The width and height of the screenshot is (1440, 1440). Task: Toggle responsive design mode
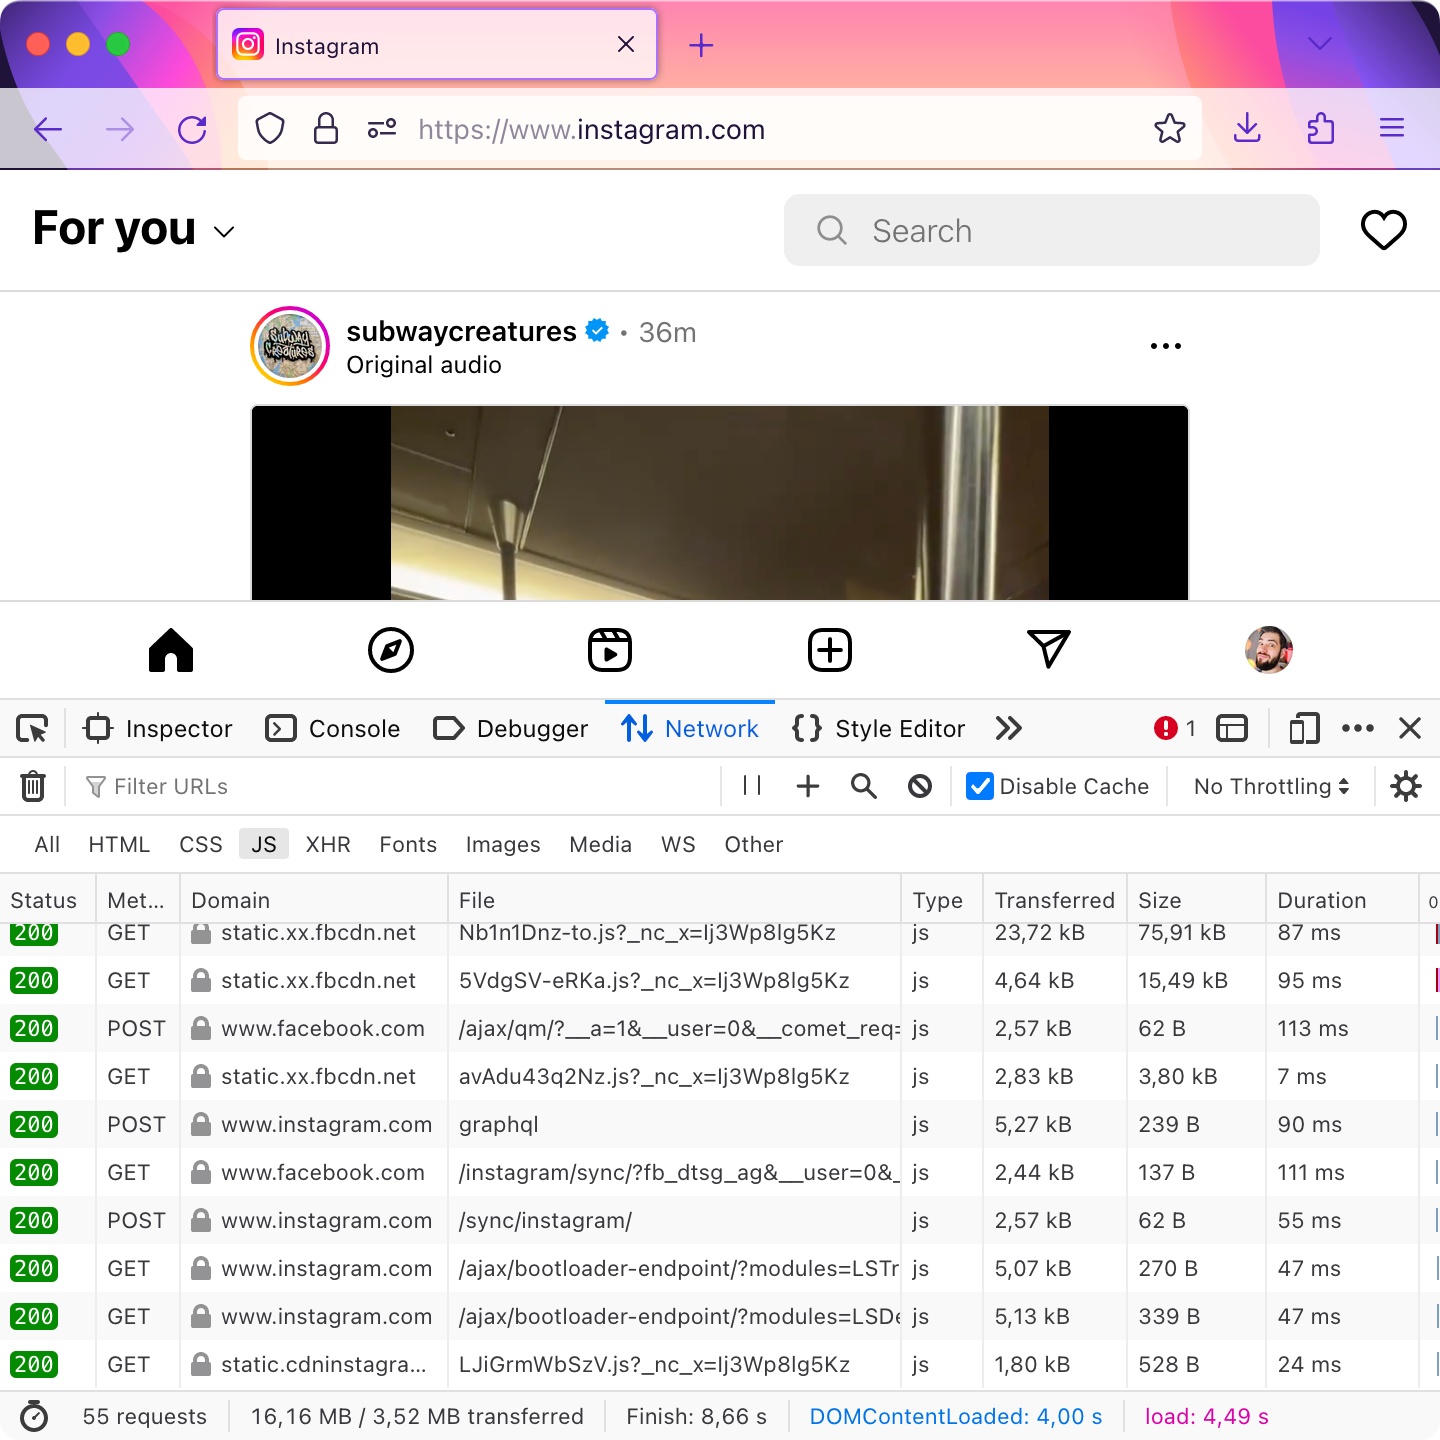pyautogui.click(x=1304, y=729)
